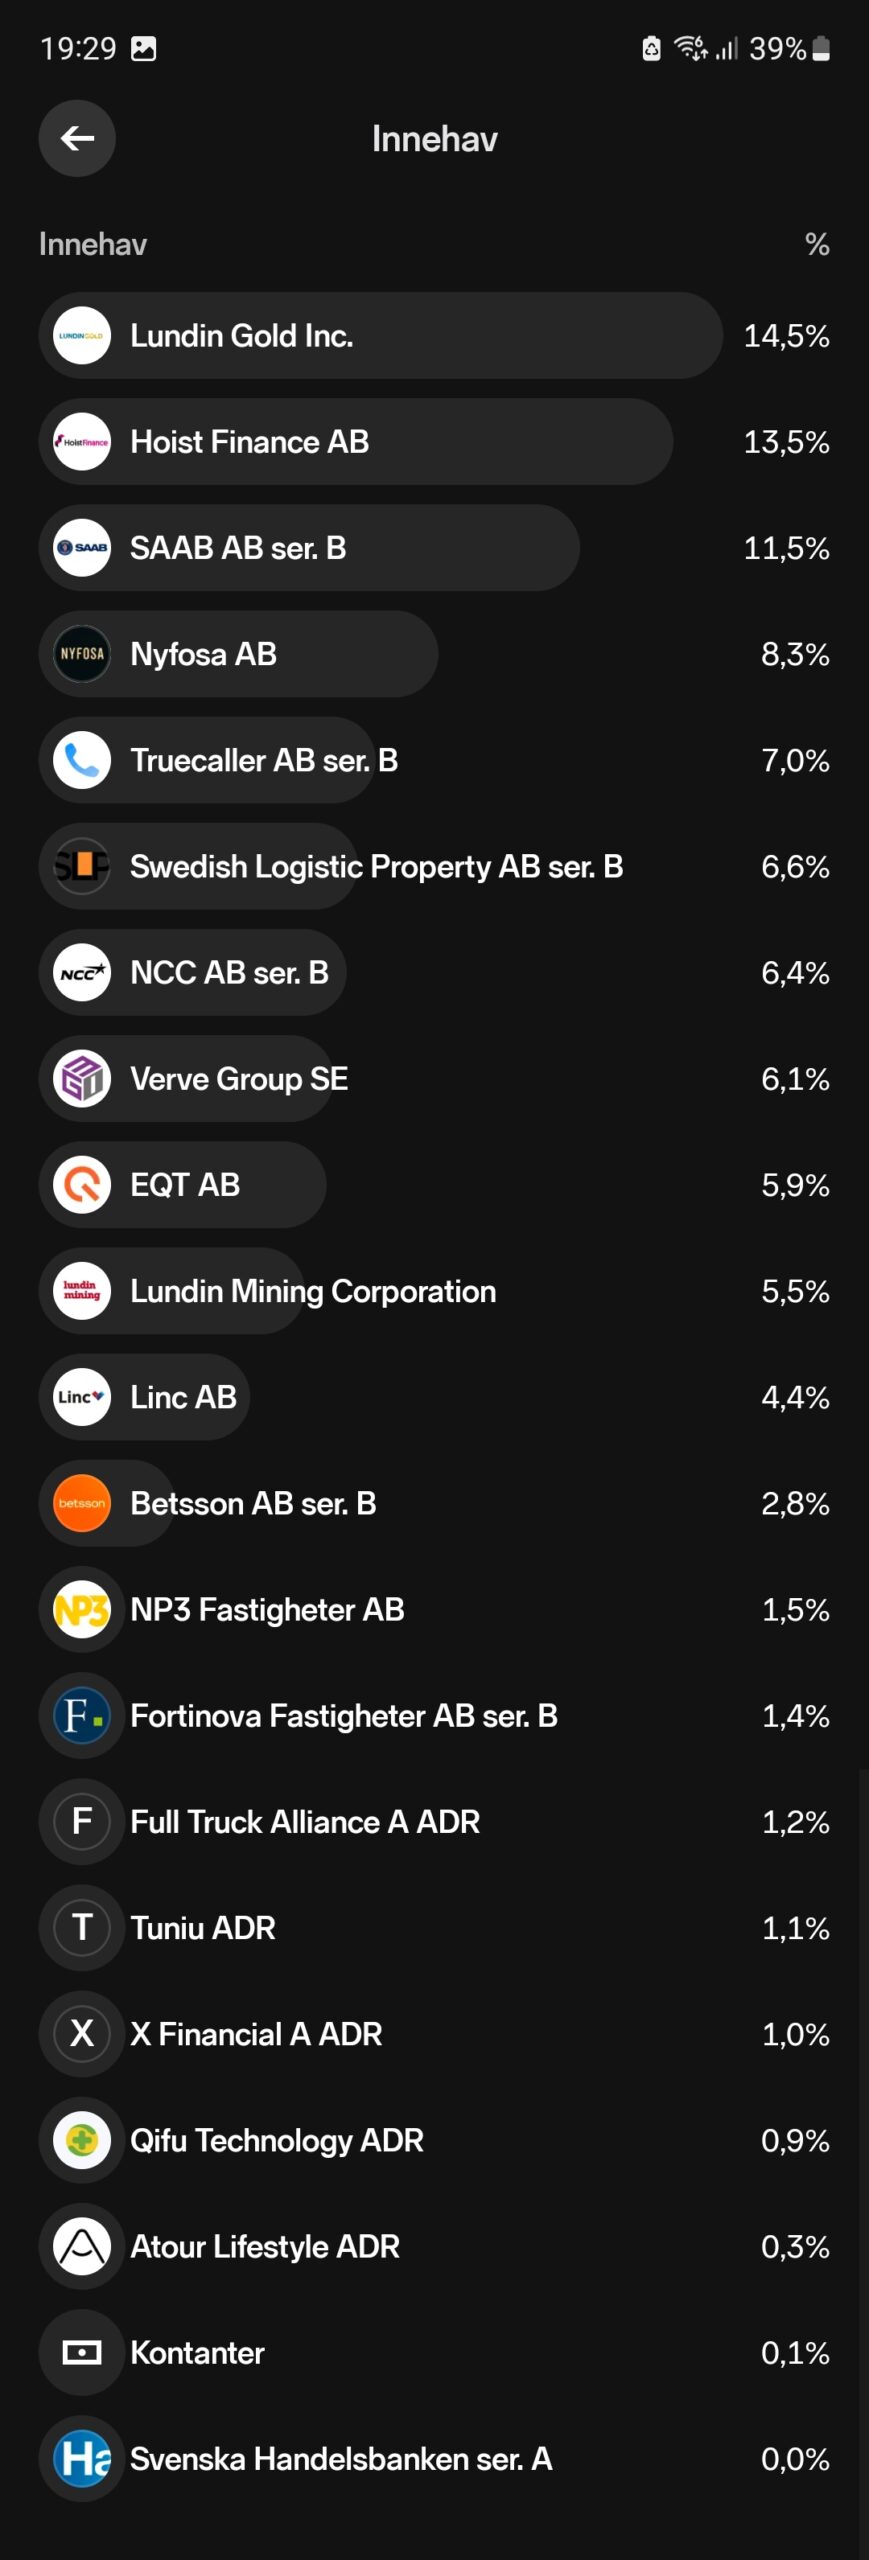Tap the Kontanter cash icon
The height and width of the screenshot is (2560, 869).
point(82,2353)
